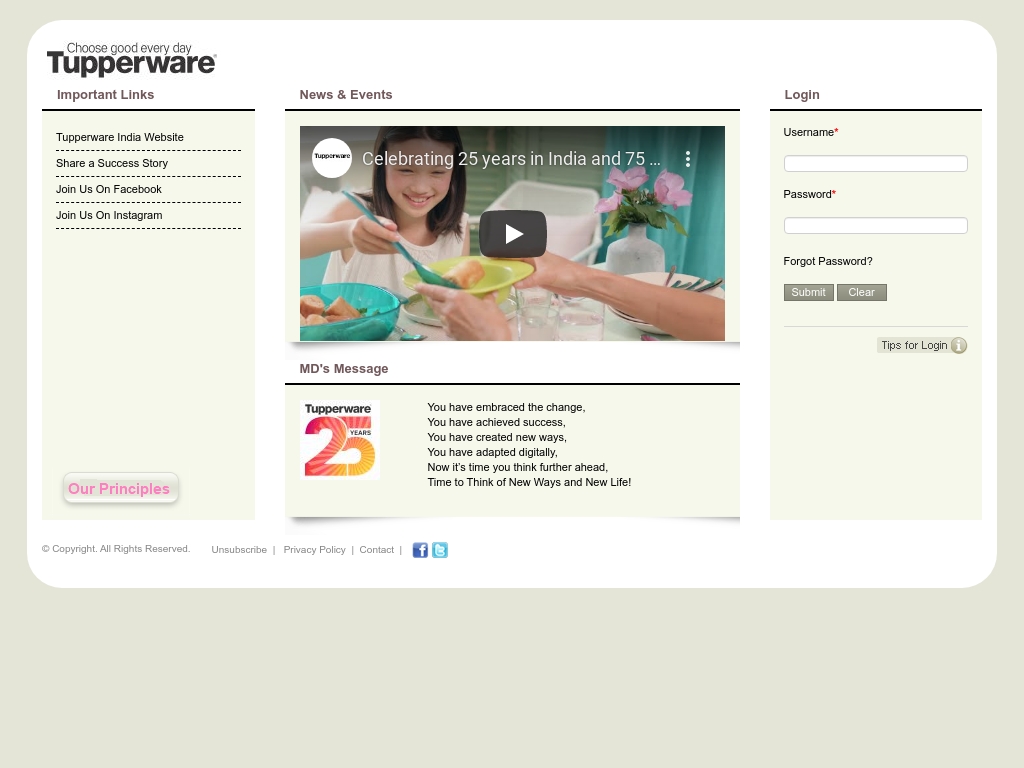Click the Tupperware channel avatar on the video
The height and width of the screenshot is (768, 1024).
tap(332, 157)
